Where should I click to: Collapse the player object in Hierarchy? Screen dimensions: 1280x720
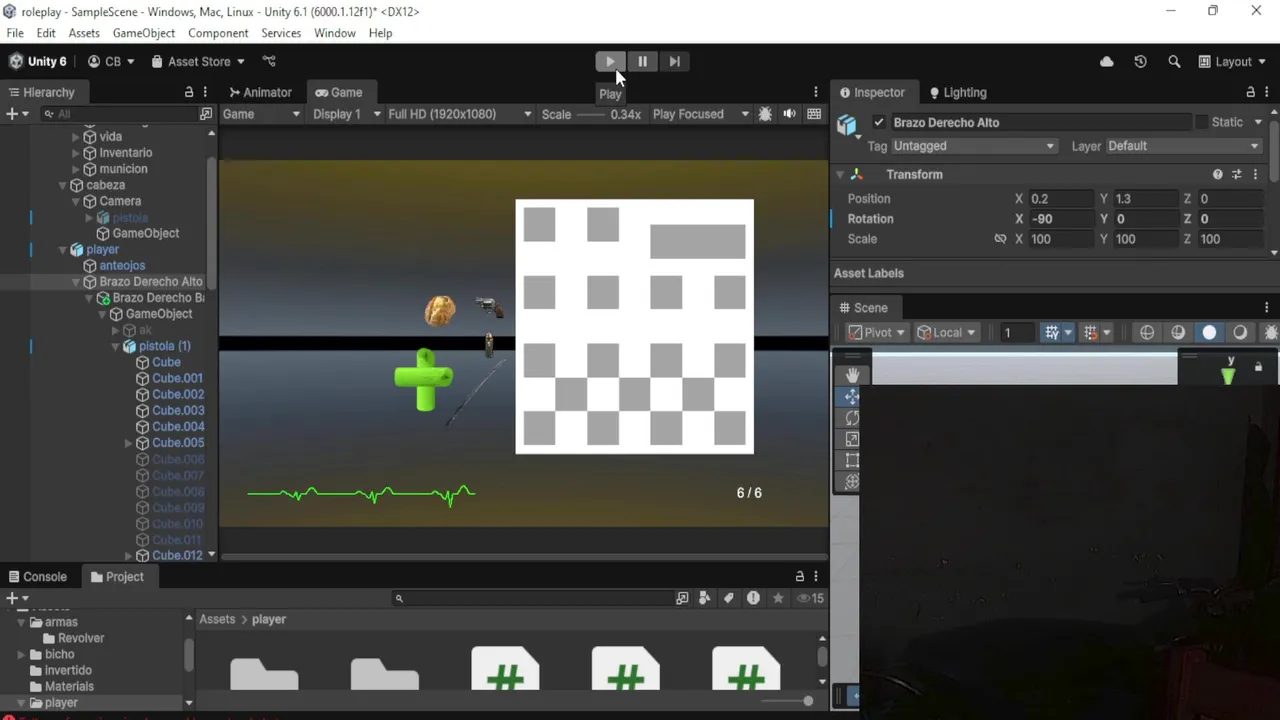62,250
